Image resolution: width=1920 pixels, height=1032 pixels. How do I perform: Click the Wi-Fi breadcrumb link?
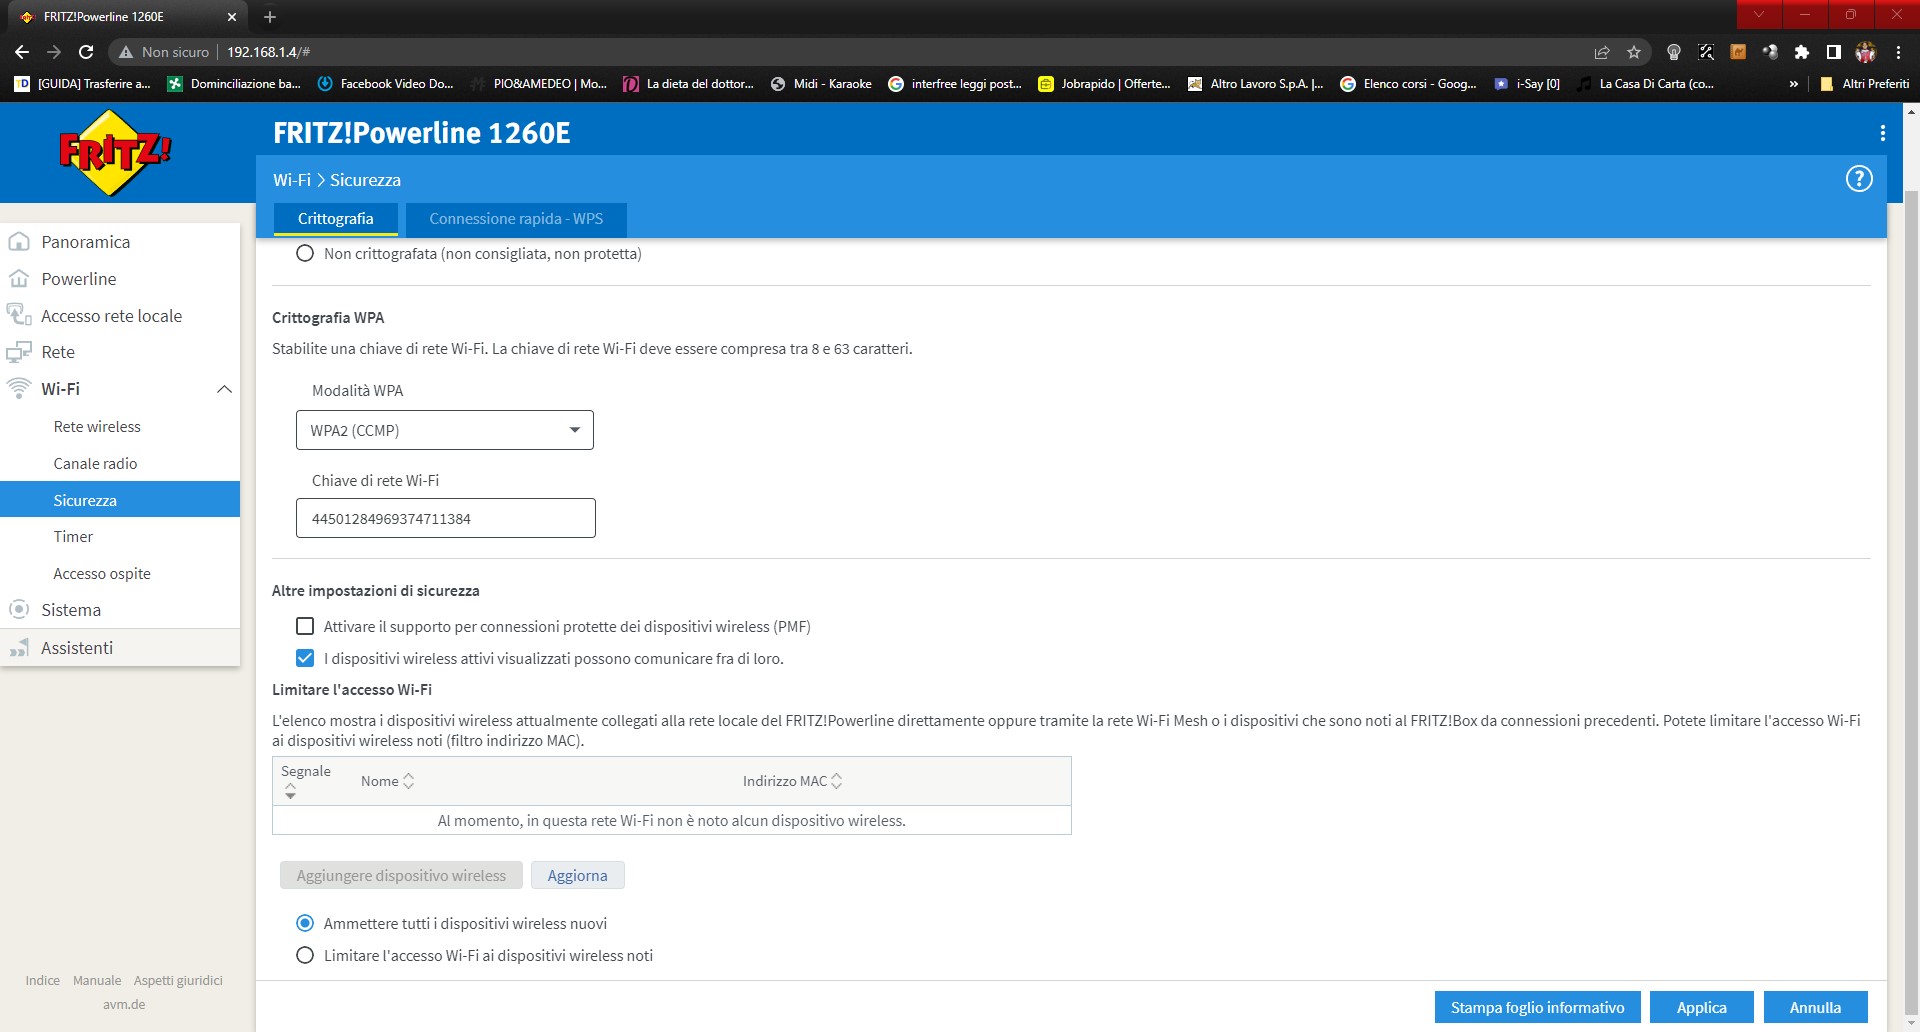[292, 180]
